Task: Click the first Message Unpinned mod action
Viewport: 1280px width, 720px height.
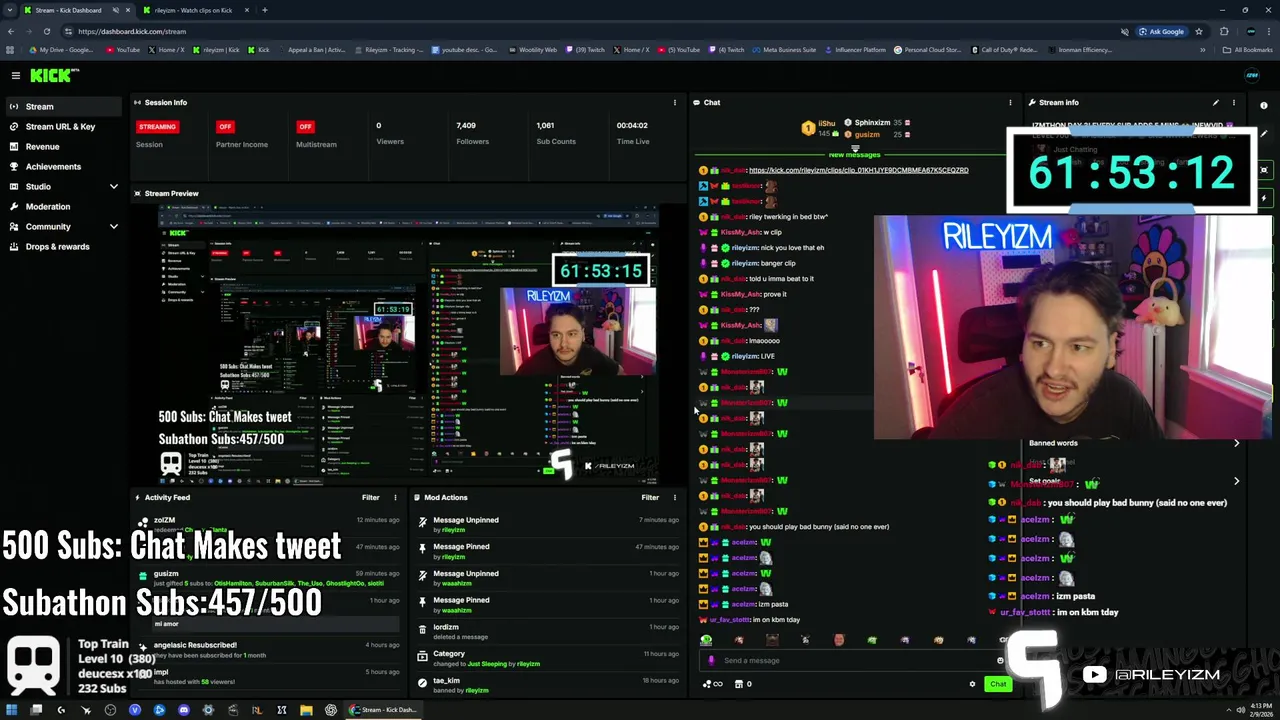Action: pos(548,524)
